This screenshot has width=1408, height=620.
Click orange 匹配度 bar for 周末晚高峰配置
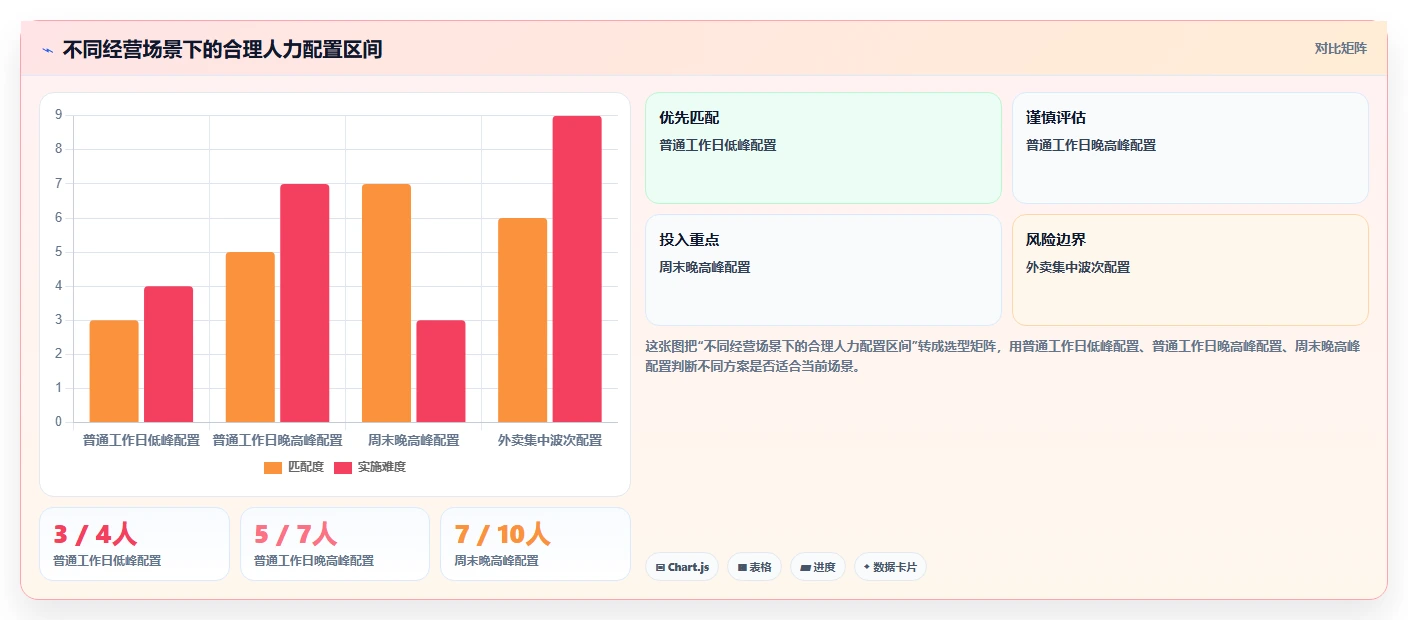tap(386, 303)
